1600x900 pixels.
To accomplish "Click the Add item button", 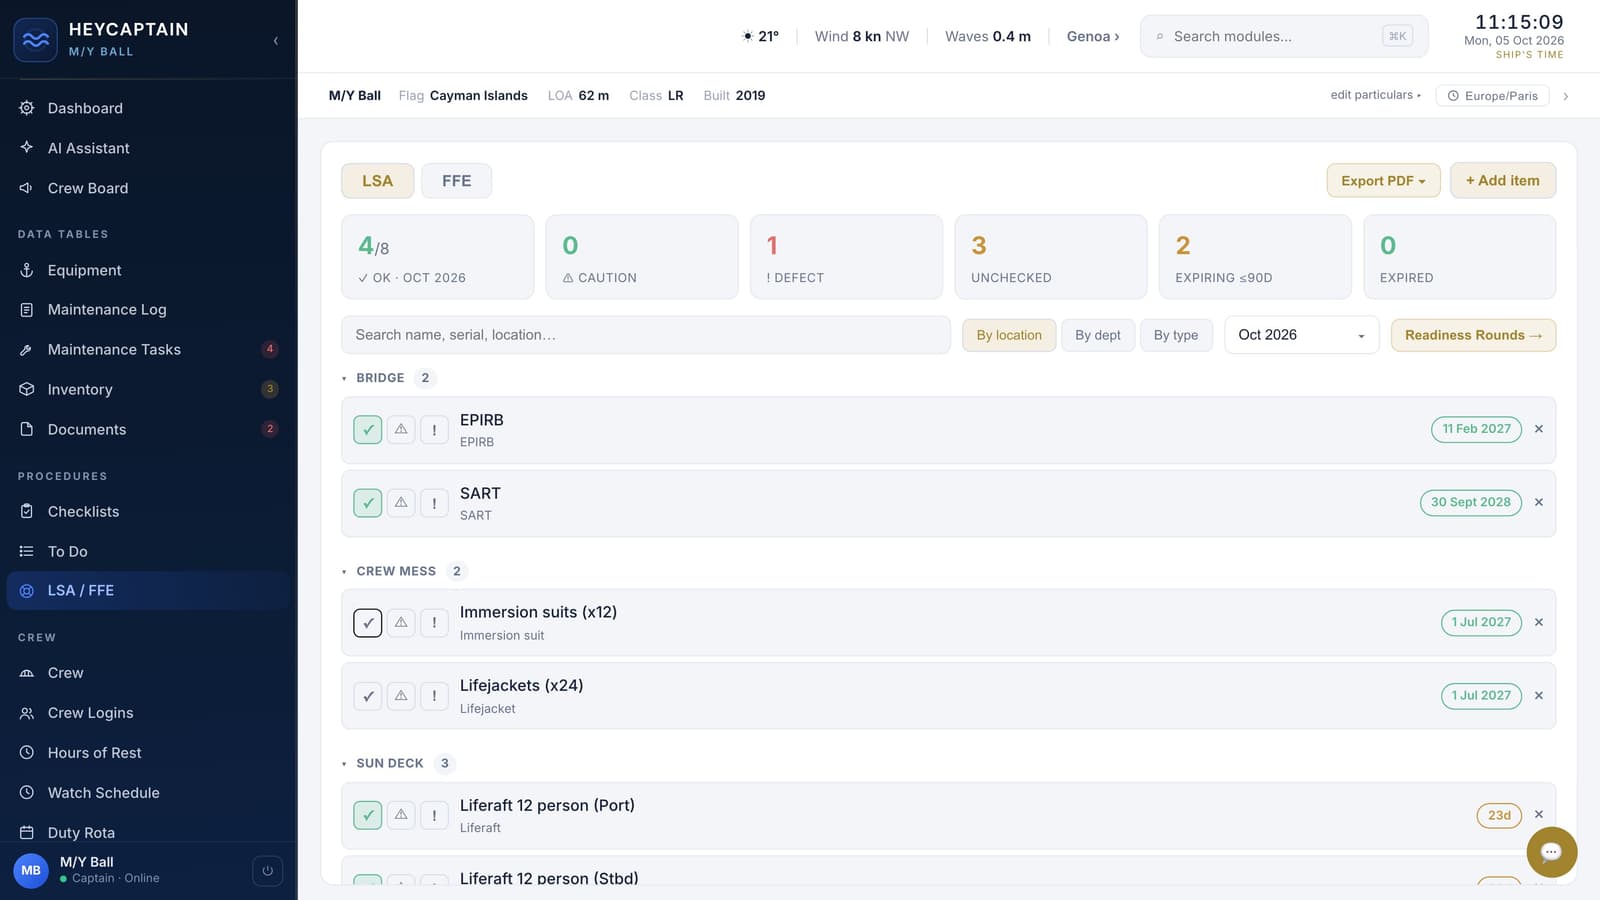I will click(x=1503, y=181).
